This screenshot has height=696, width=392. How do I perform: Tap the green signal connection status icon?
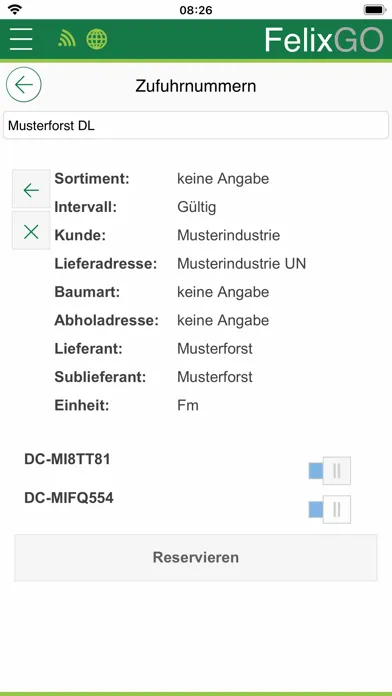(x=67, y=39)
